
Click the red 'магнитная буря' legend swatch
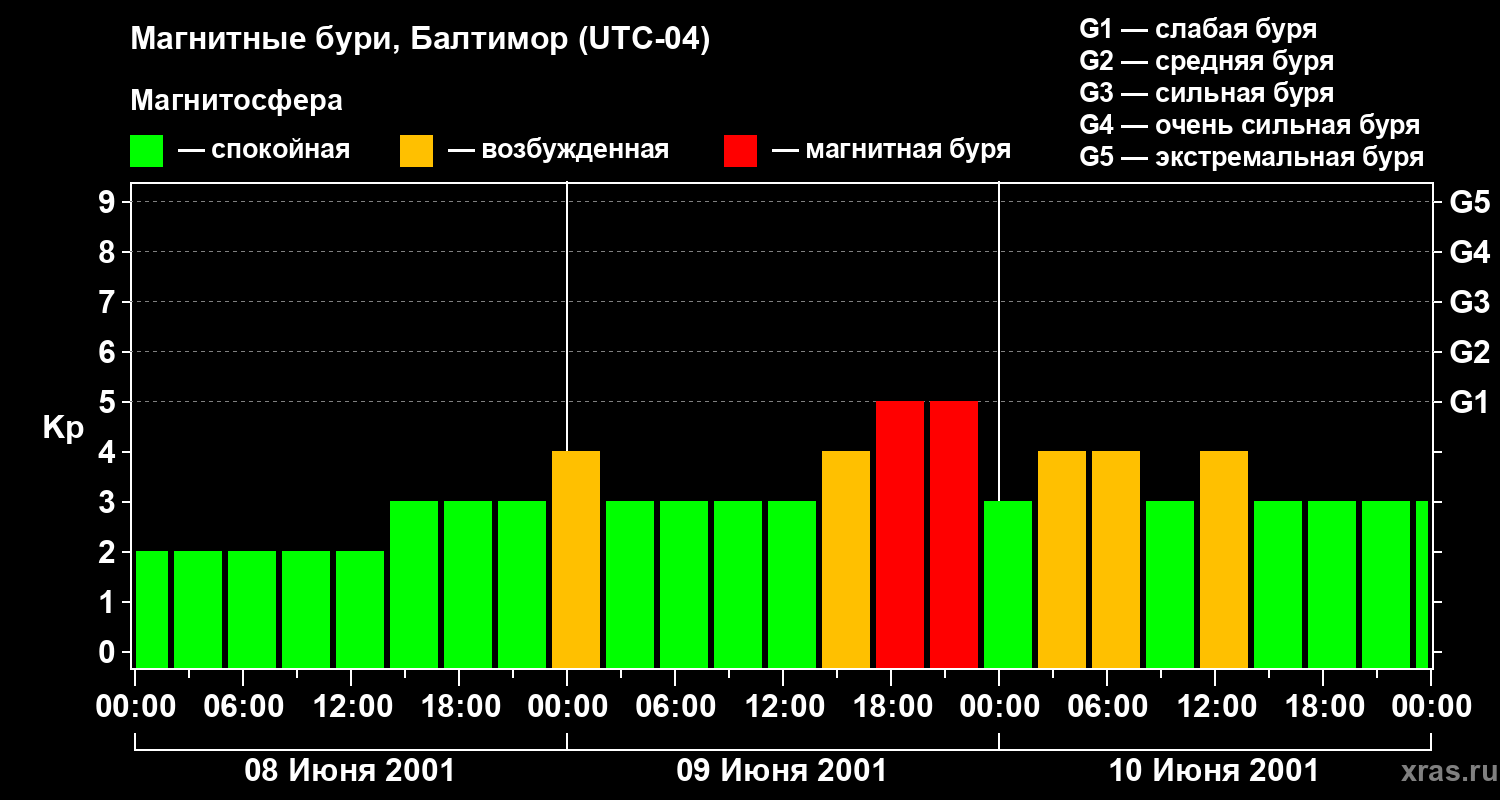pyautogui.click(x=740, y=151)
